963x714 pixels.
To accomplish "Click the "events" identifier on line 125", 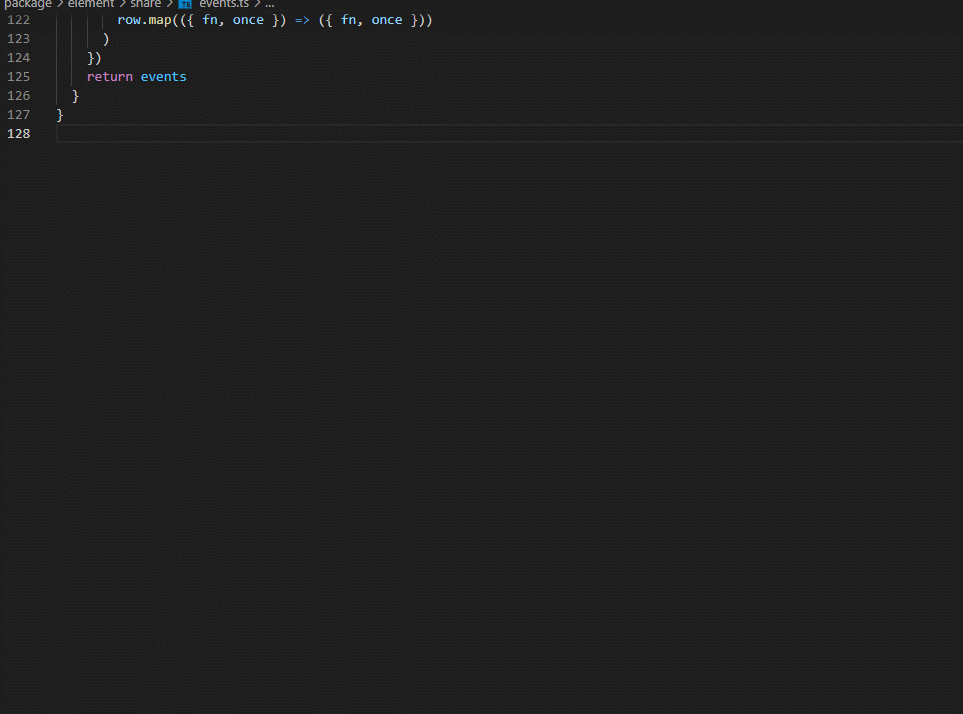I will [x=163, y=76].
